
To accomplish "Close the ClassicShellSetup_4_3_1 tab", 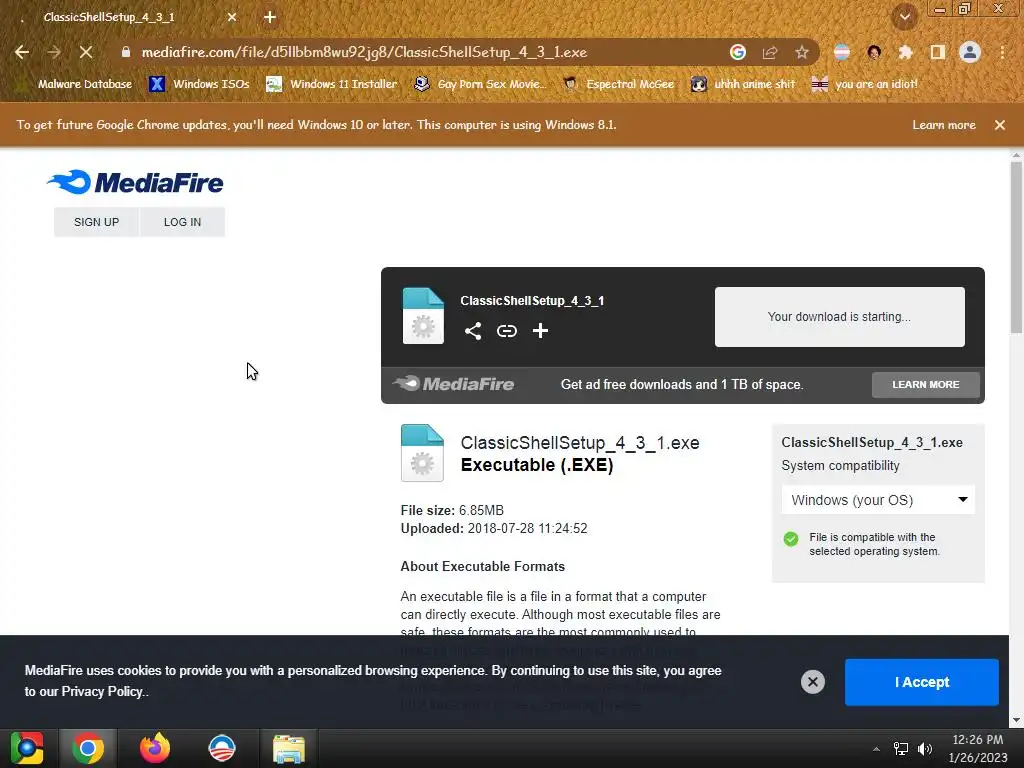I will point(232,18).
